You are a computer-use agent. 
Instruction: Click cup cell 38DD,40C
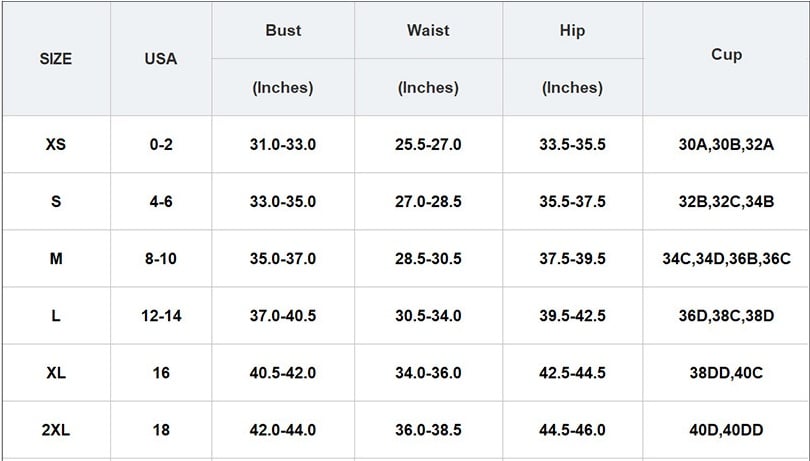(726, 373)
